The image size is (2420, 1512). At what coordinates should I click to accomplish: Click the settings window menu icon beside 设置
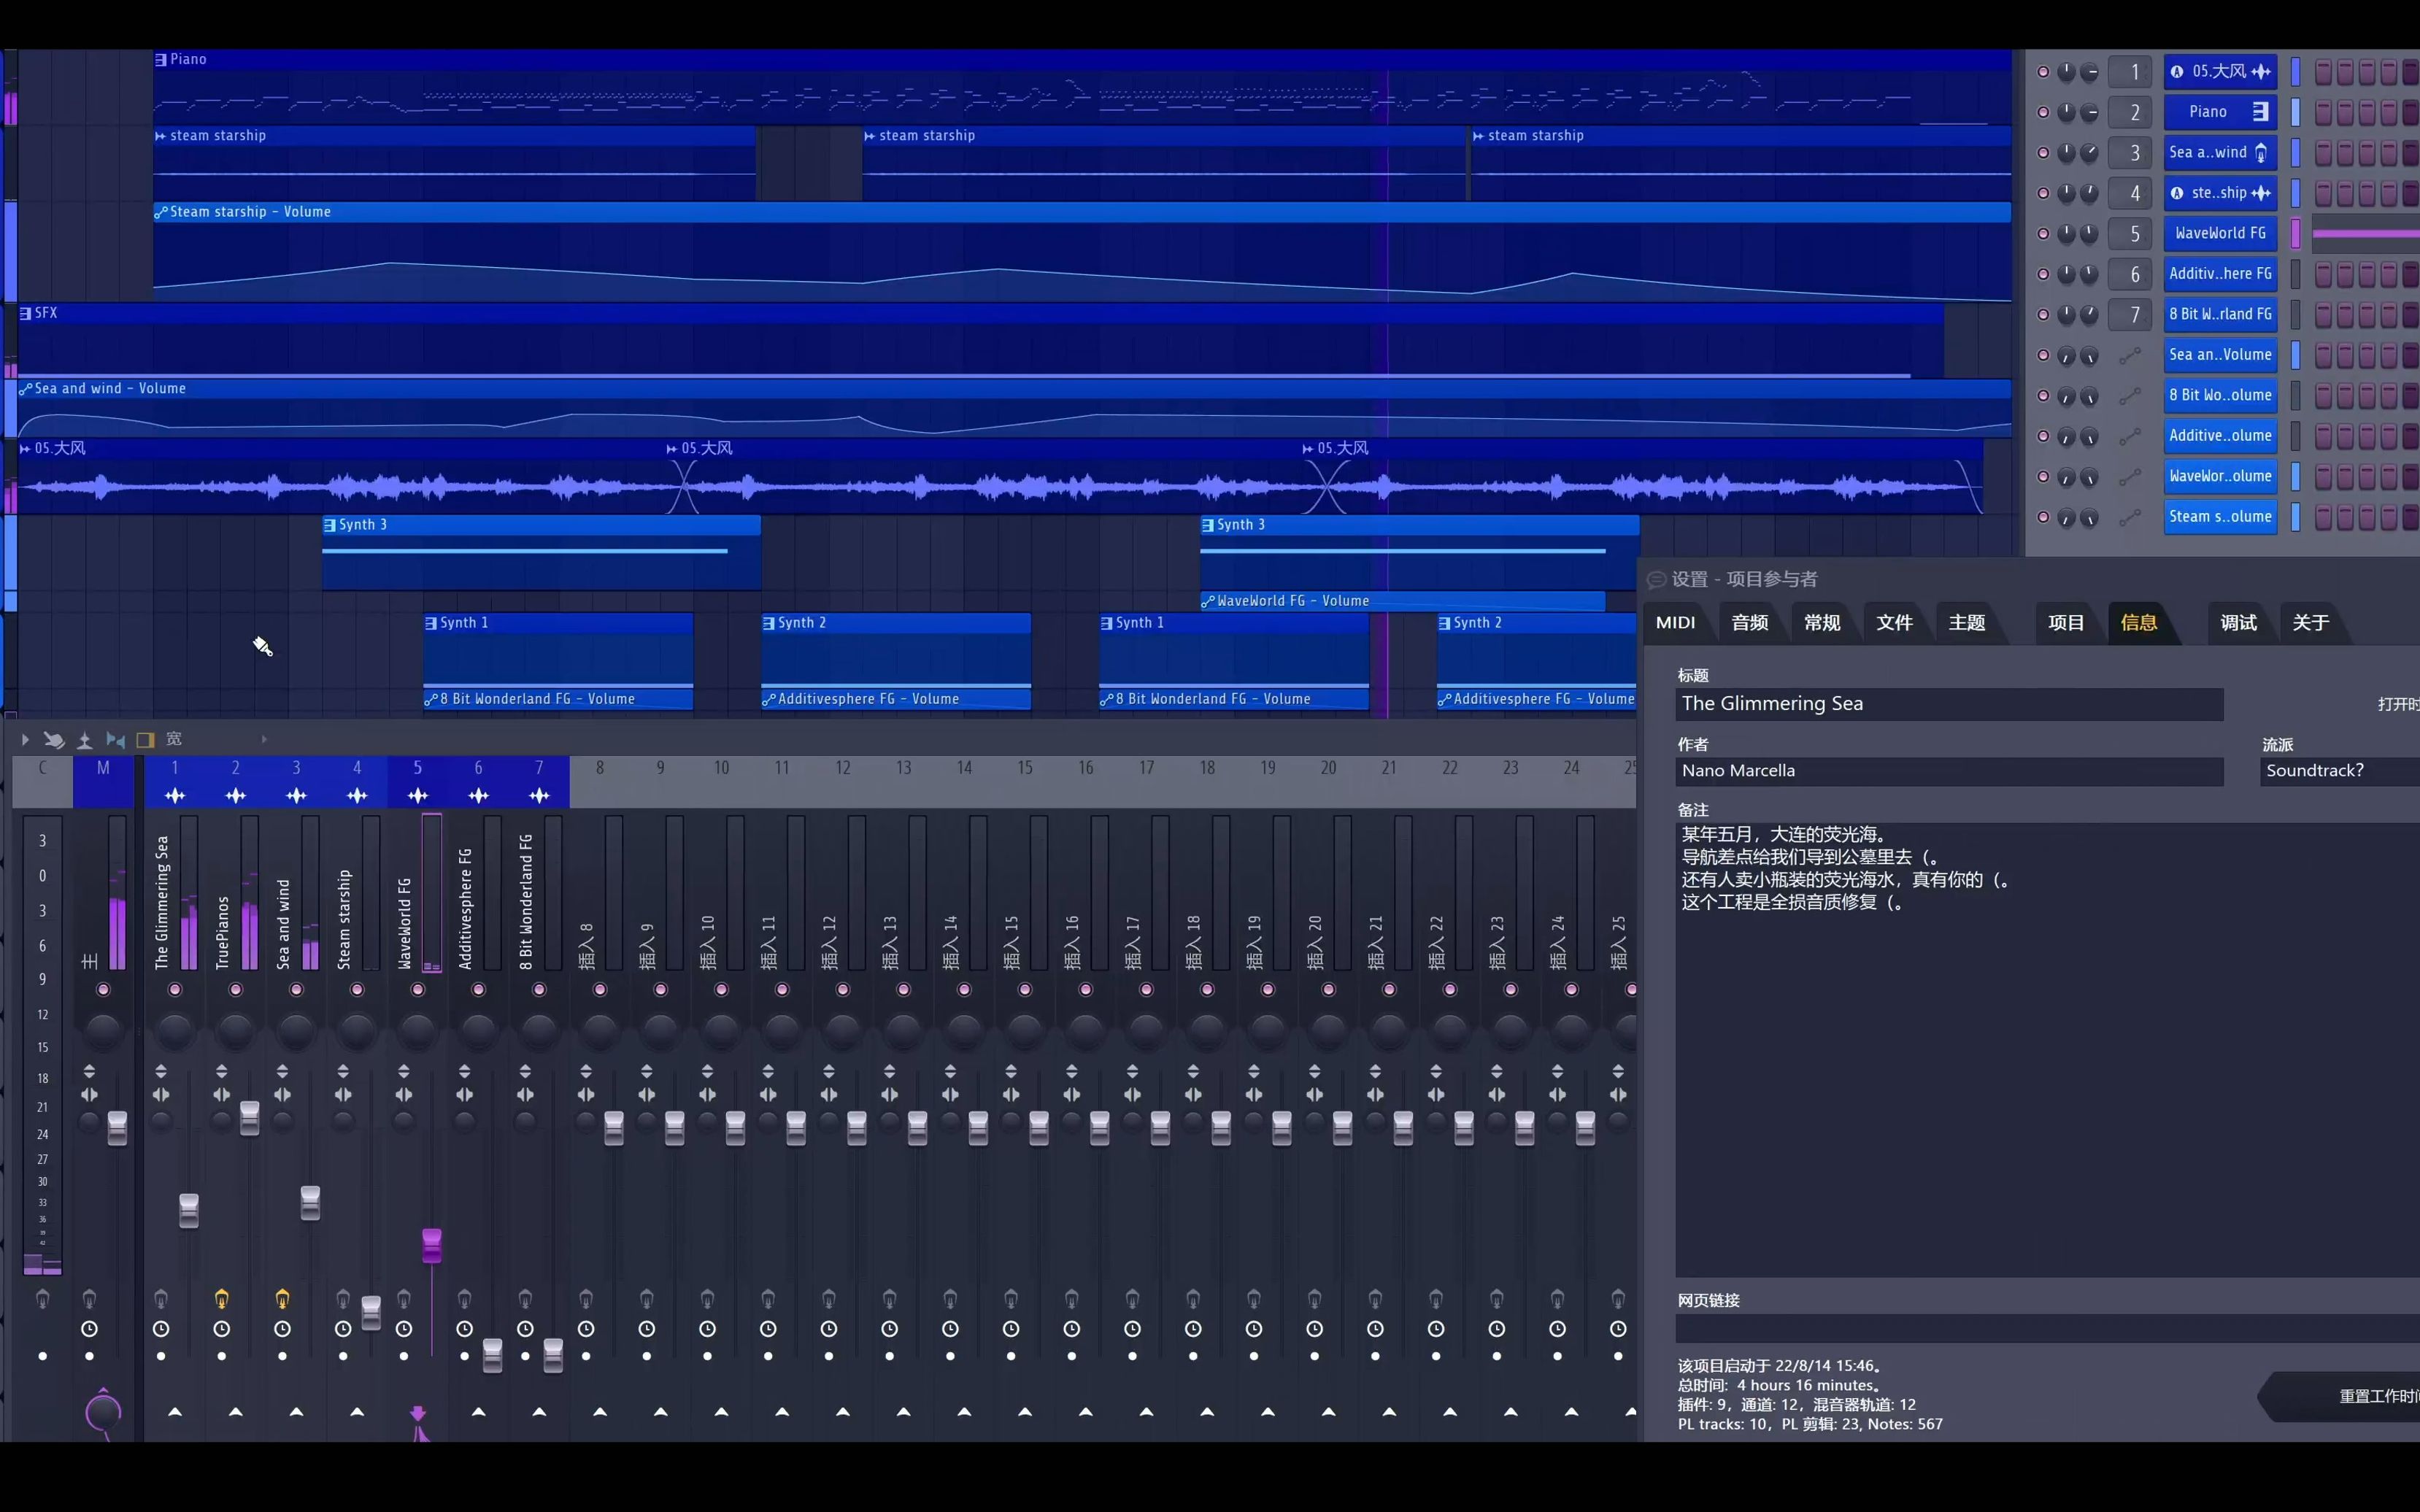[1656, 580]
